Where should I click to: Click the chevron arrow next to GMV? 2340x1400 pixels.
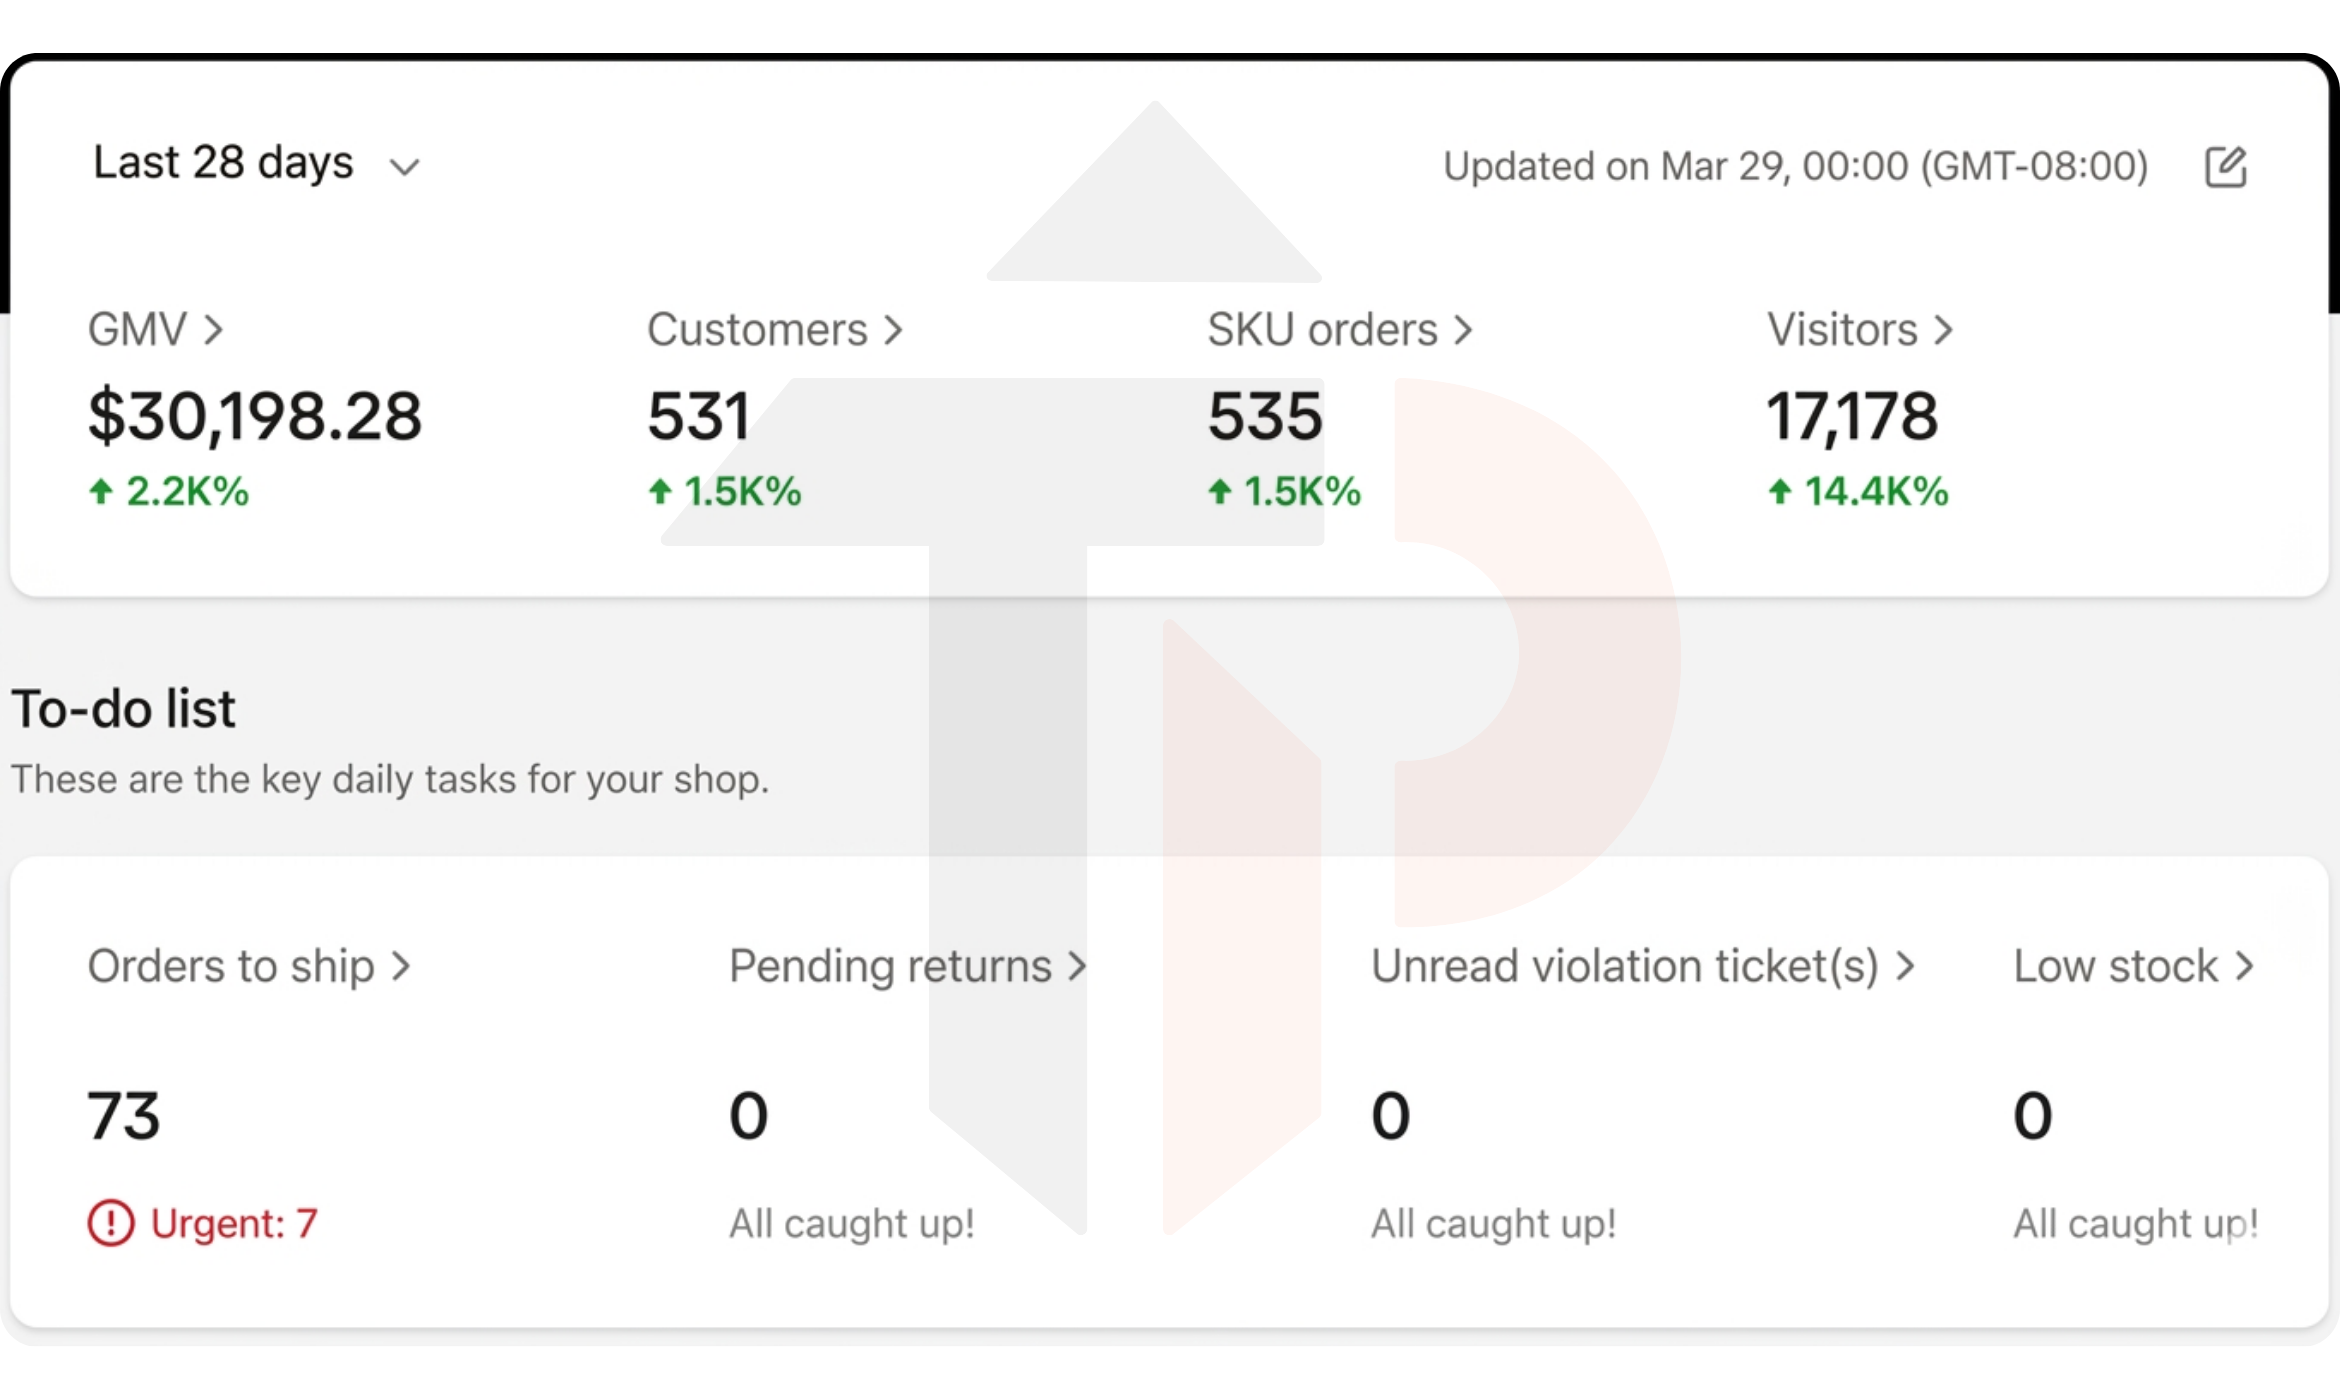tap(213, 330)
